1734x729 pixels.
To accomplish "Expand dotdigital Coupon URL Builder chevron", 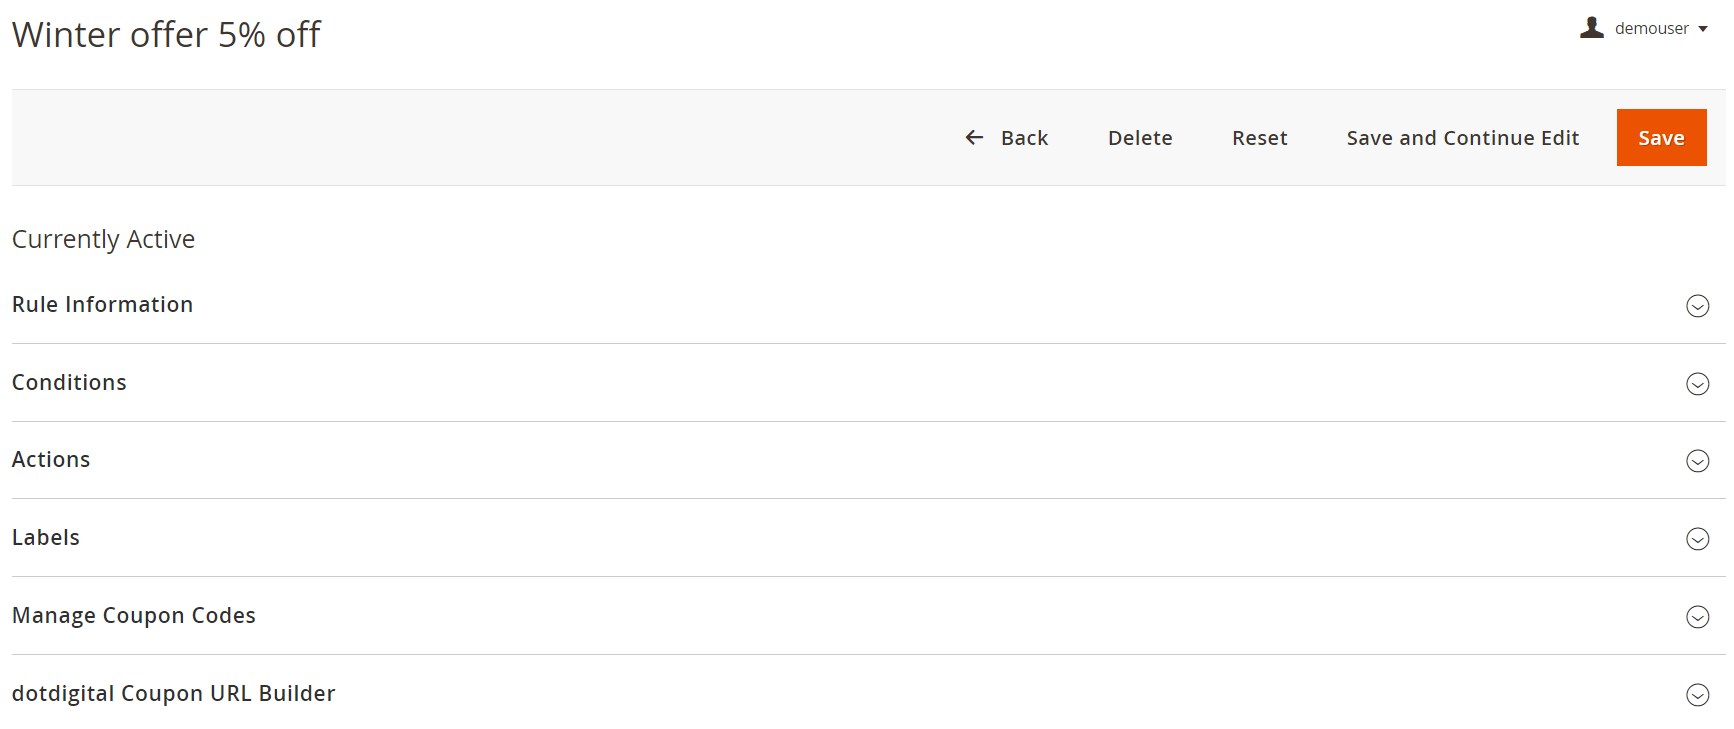I will click(1697, 695).
